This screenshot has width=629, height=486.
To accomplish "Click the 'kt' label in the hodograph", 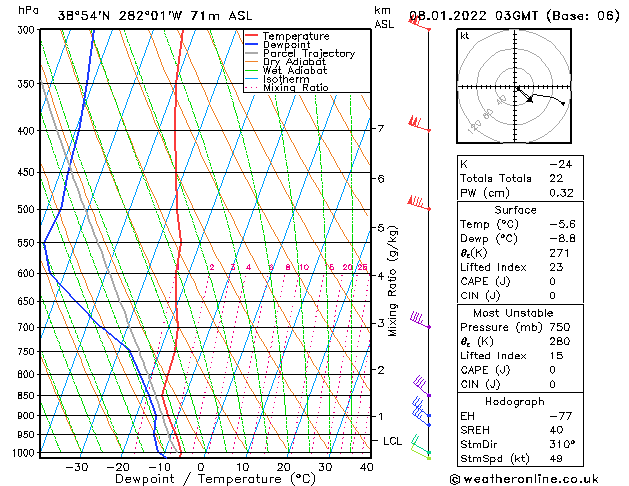I will point(464,36).
